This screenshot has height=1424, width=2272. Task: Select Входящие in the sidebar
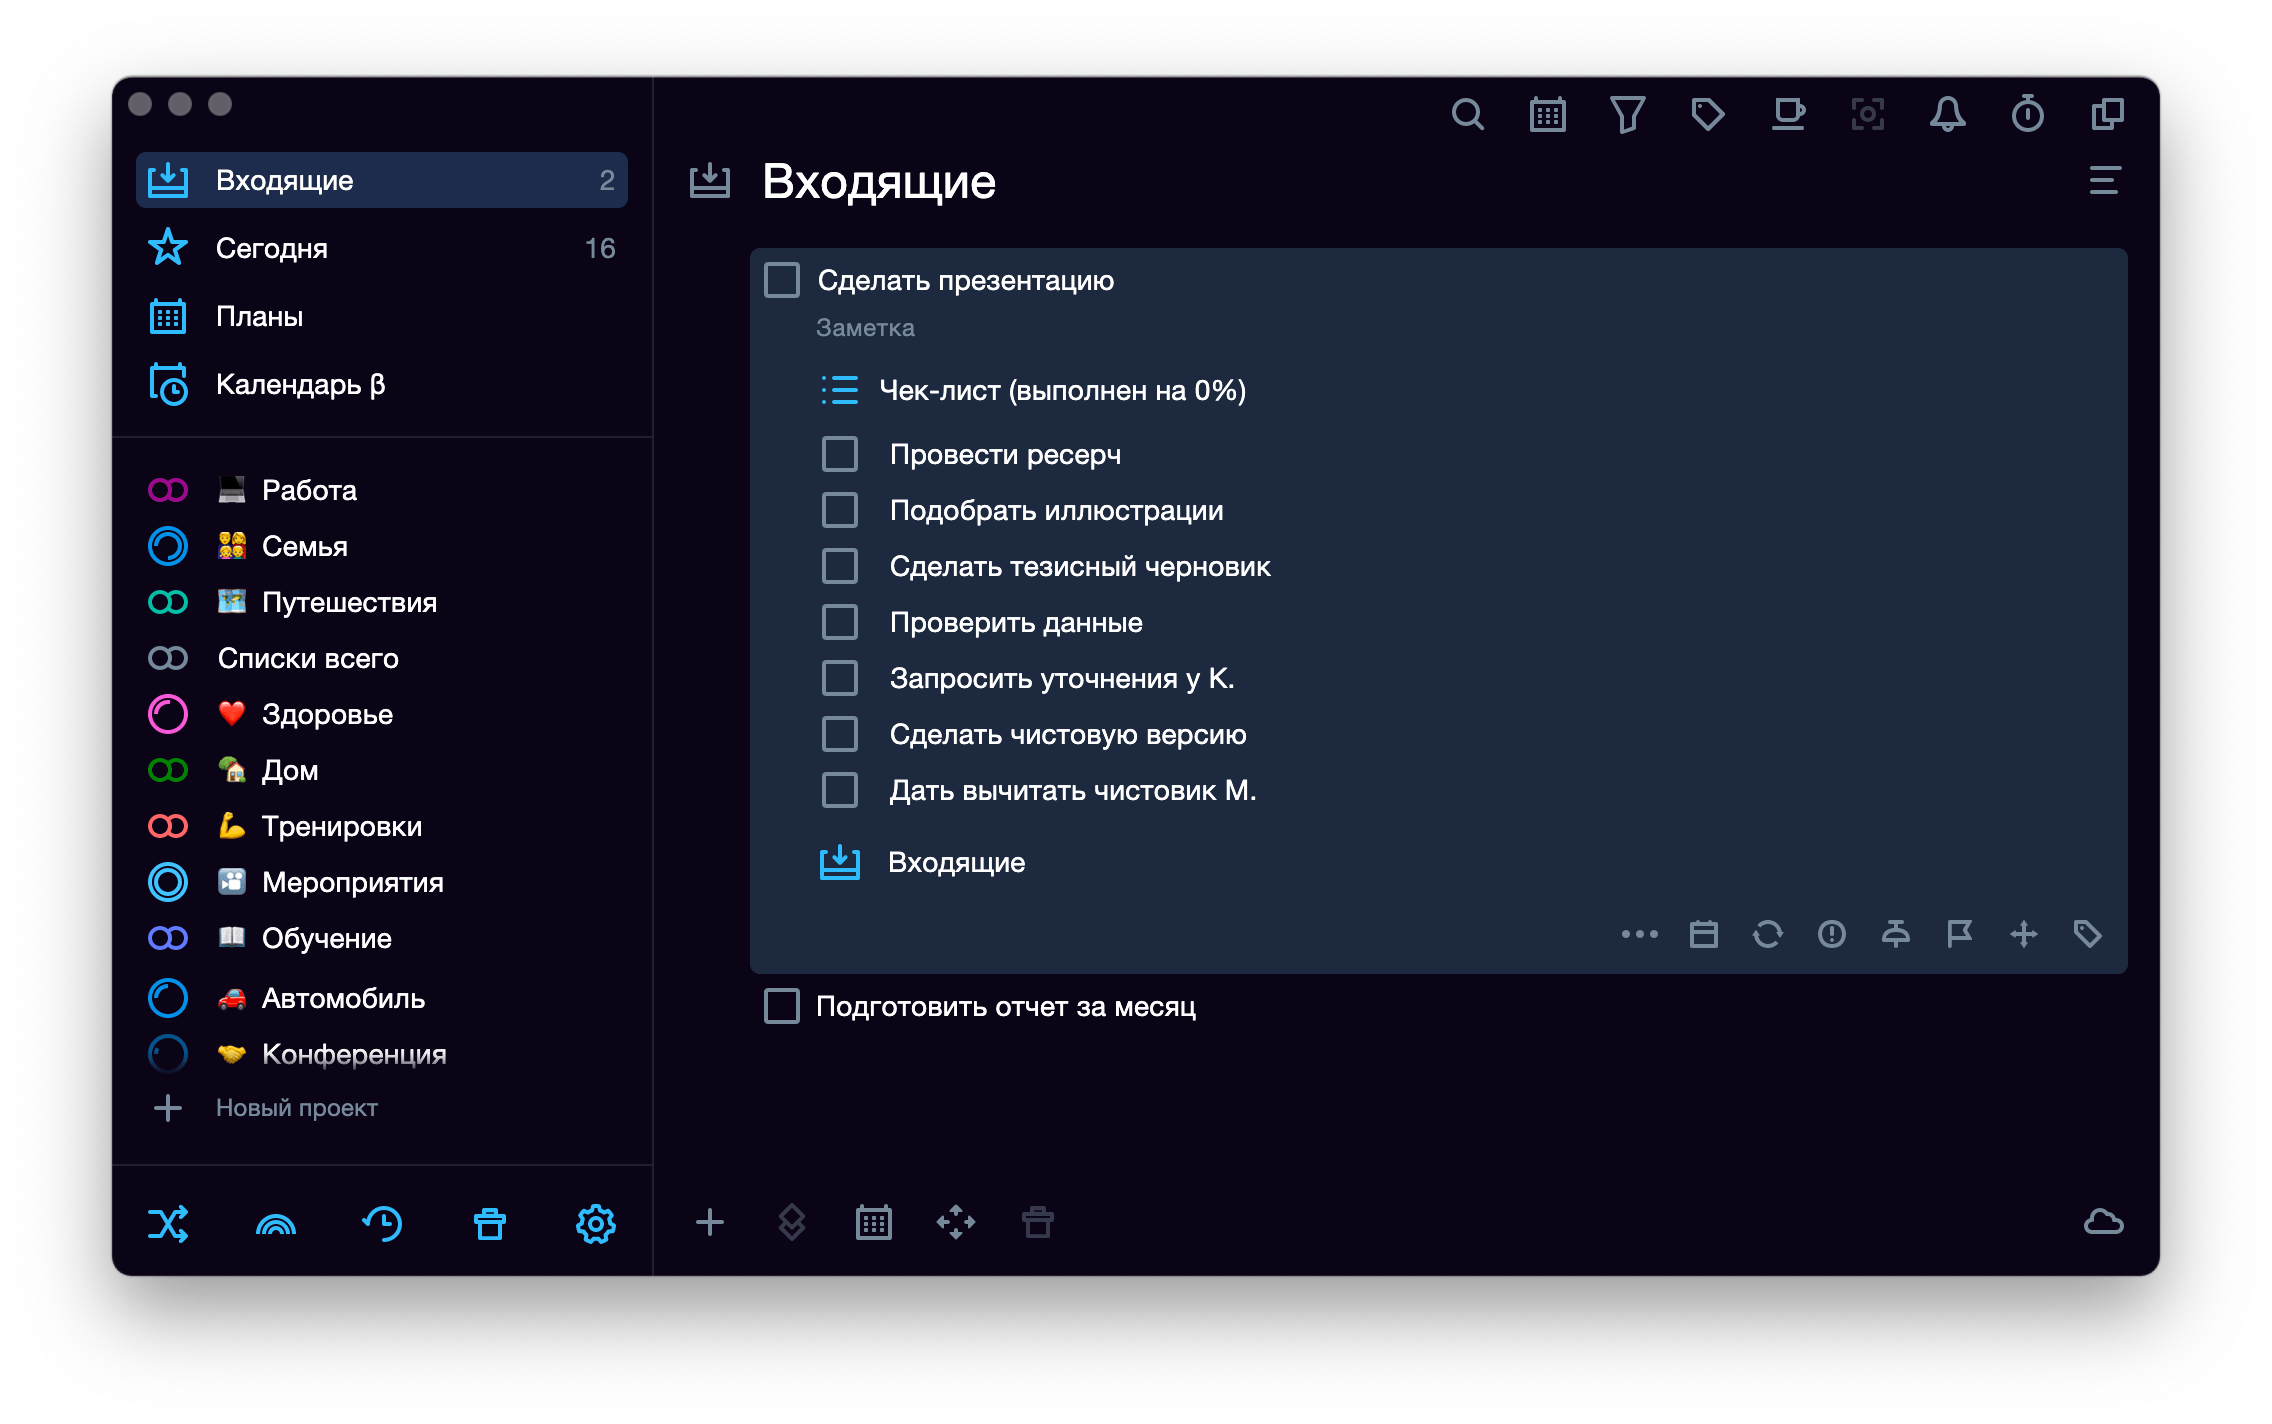(x=382, y=180)
